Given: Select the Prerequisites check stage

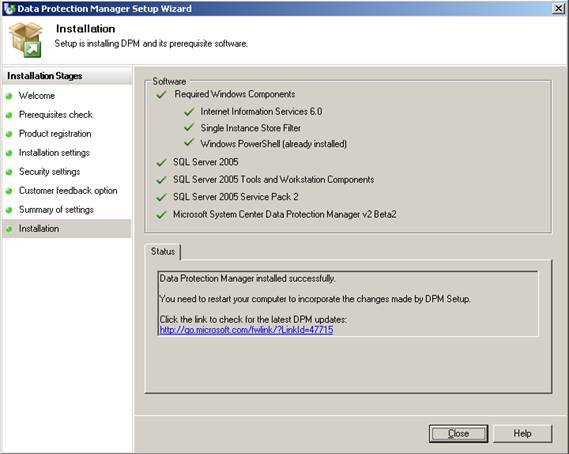Looking at the screenshot, I should pyautogui.click(x=56, y=115).
